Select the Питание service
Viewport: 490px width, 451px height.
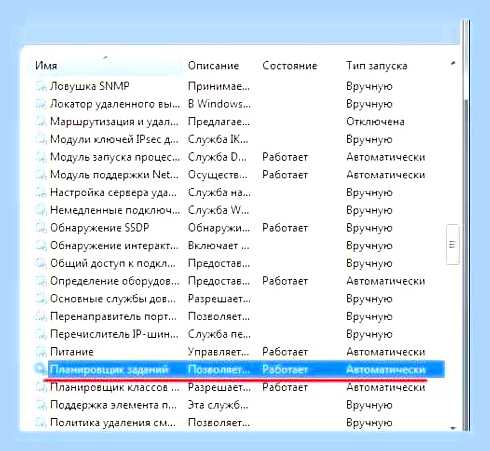click(x=72, y=352)
